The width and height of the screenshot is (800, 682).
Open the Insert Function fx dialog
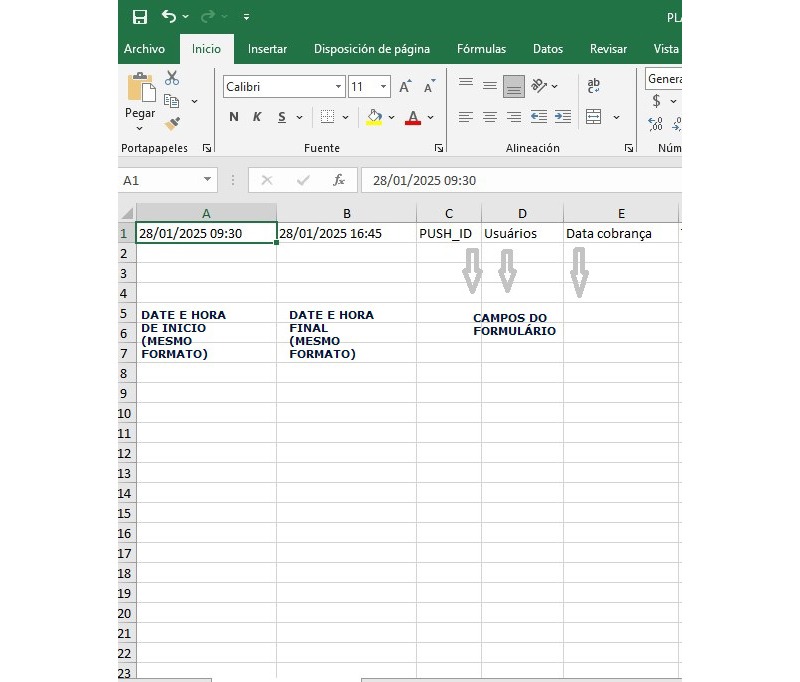[339, 180]
